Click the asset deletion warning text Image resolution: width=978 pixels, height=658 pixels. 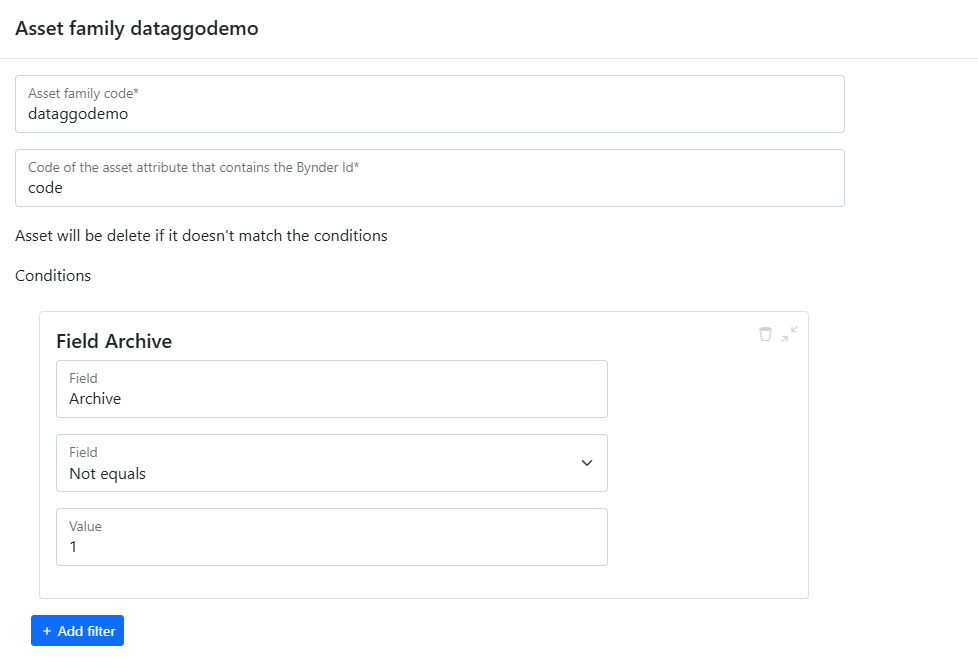pyautogui.click(x=201, y=235)
